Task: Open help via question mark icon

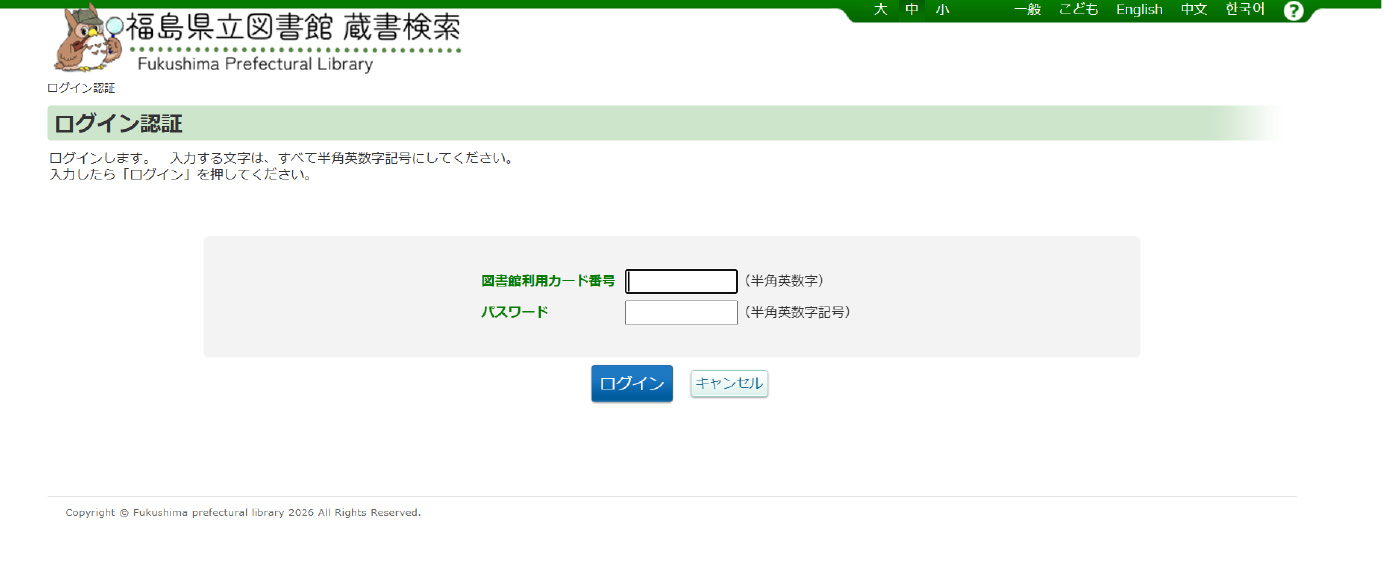Action: (1293, 11)
